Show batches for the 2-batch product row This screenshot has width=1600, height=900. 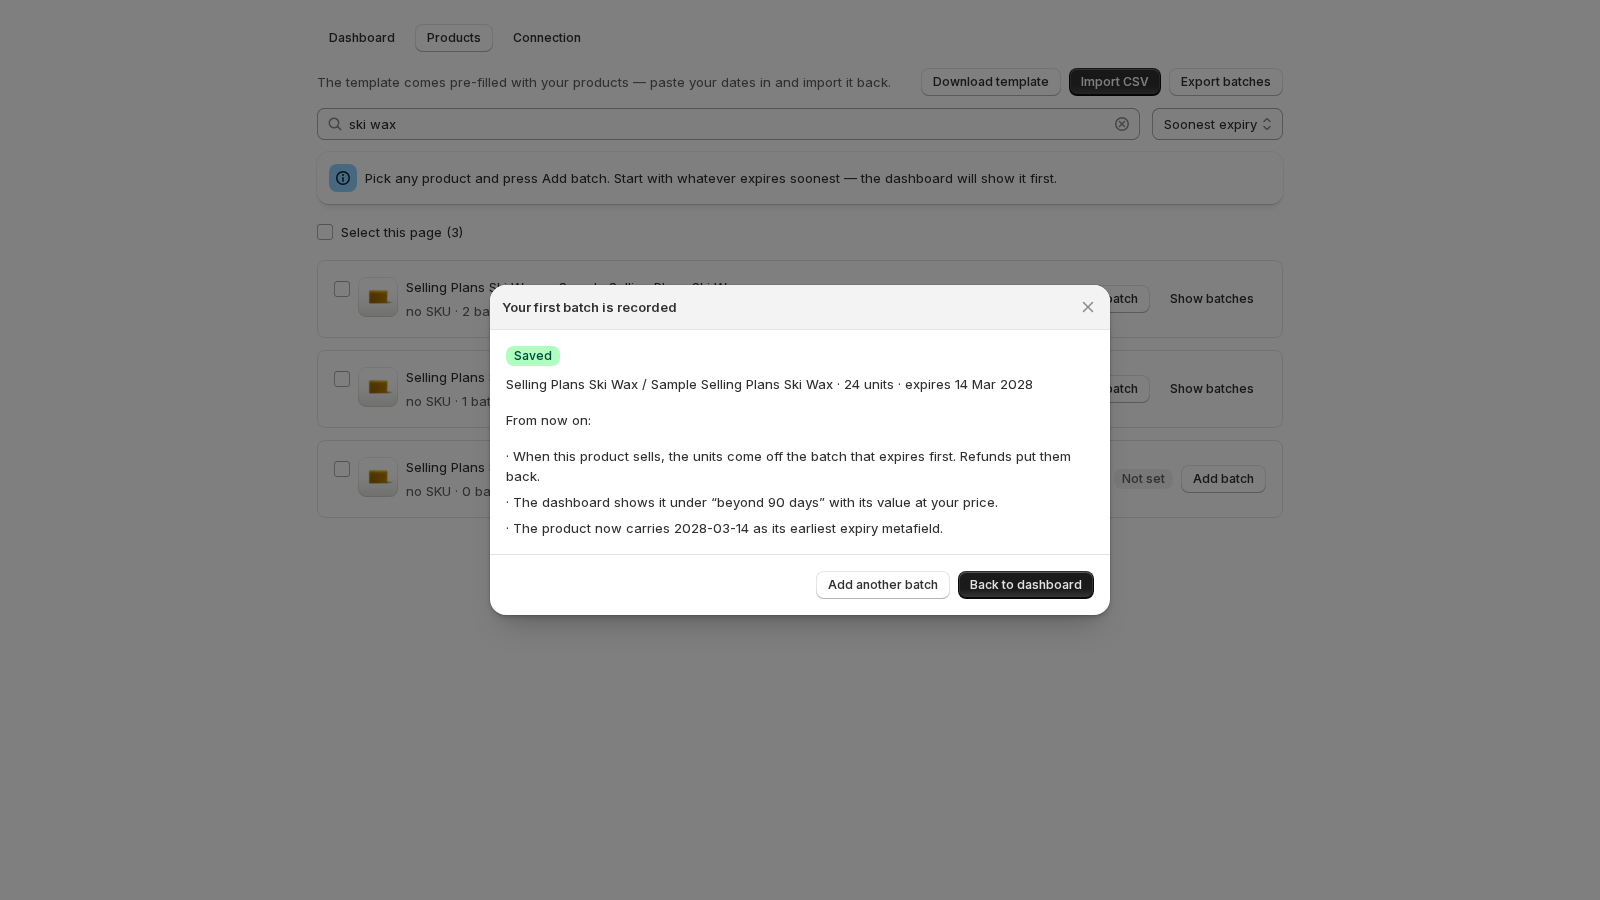1211,299
